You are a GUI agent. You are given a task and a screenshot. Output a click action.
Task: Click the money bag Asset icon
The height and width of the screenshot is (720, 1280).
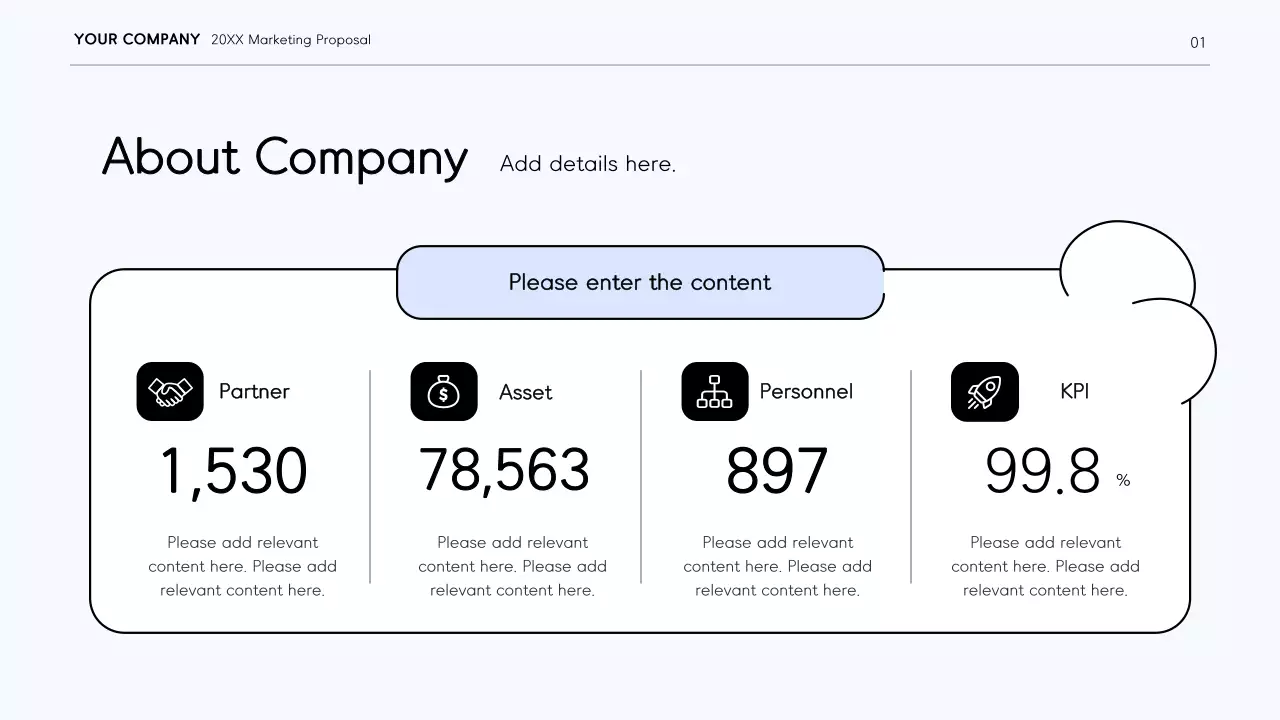click(x=444, y=391)
